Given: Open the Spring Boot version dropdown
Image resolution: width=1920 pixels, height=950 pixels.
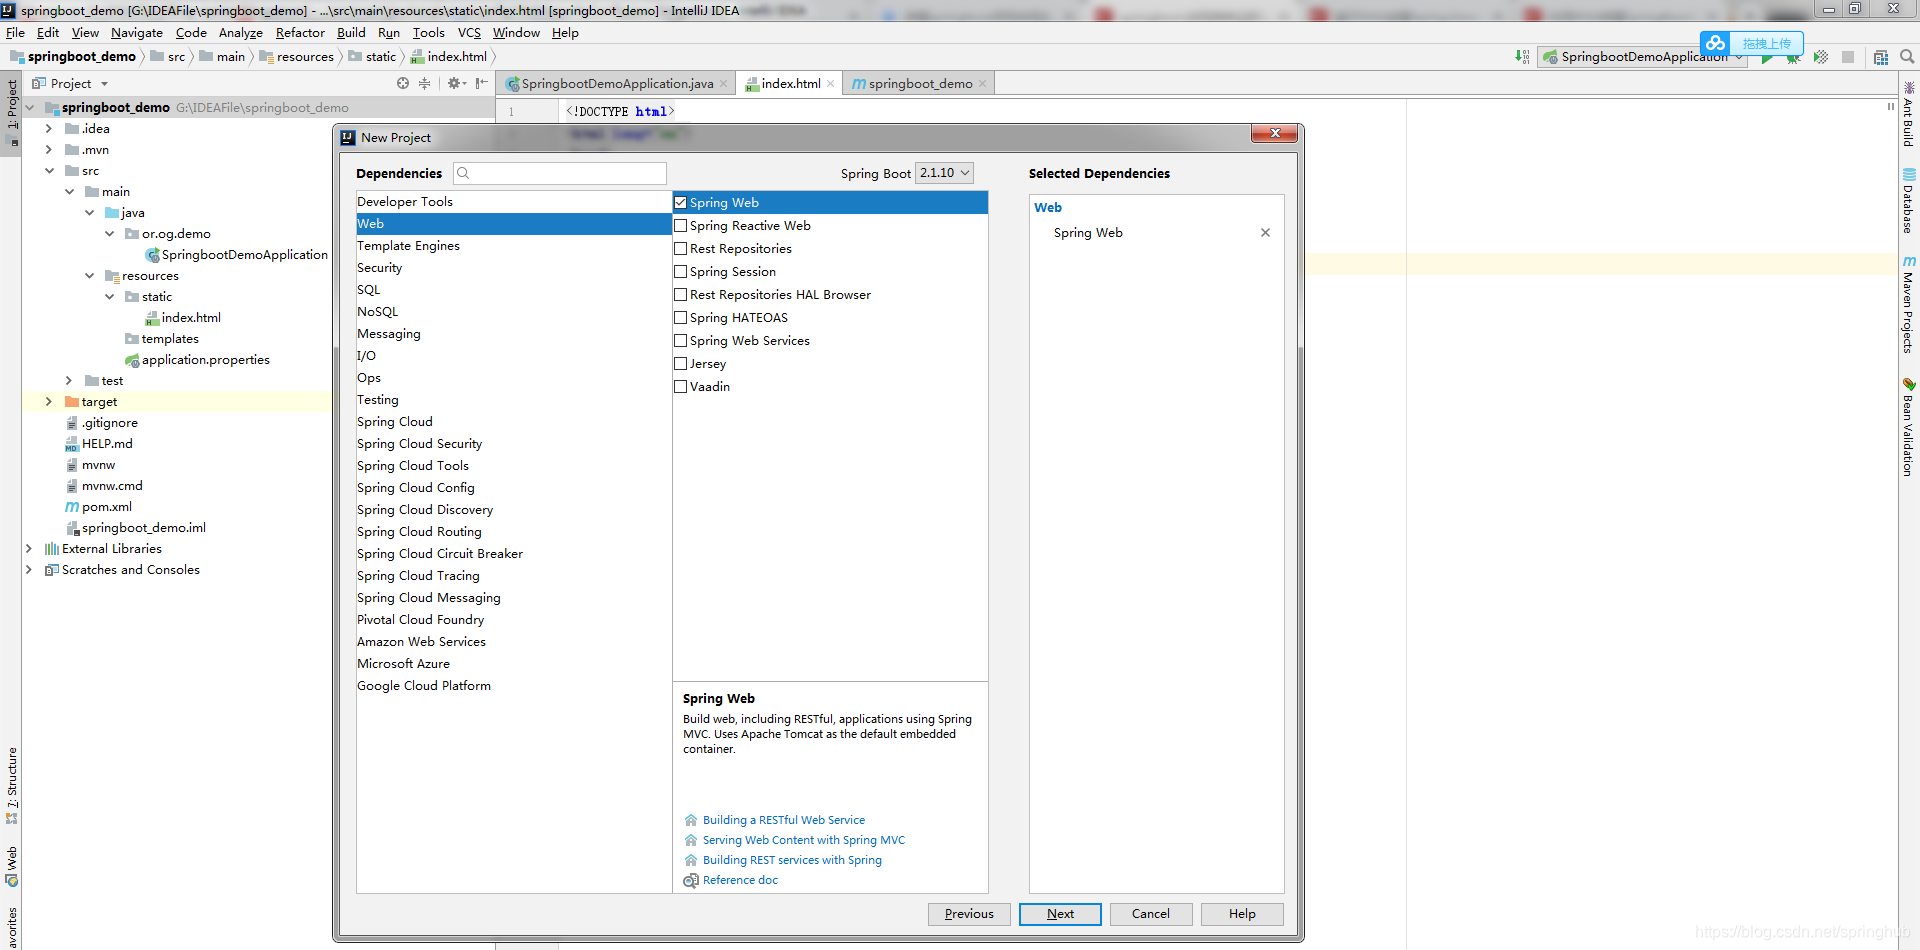Looking at the screenshot, I should pos(944,173).
